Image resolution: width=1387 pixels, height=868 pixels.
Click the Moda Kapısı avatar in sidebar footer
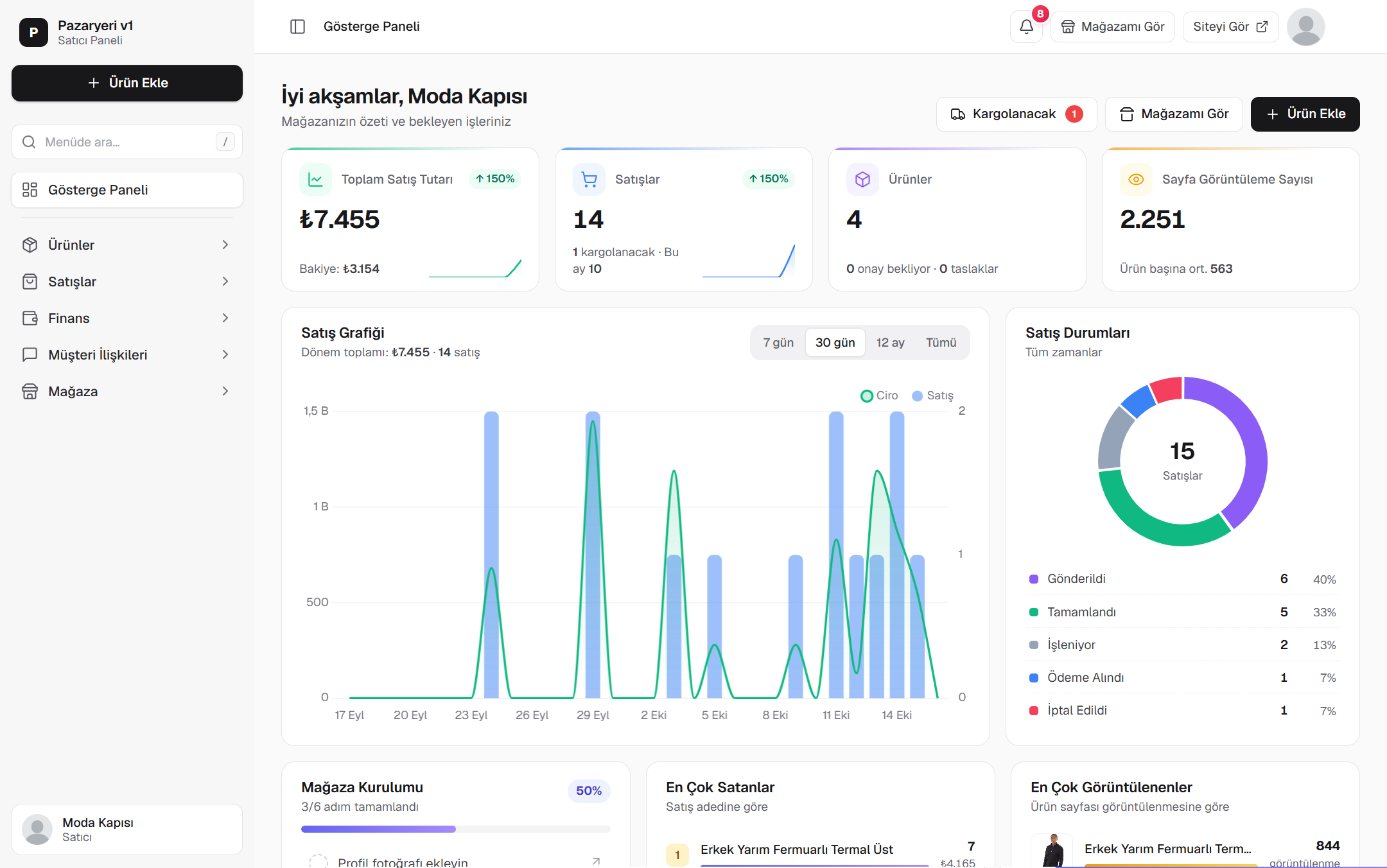[37, 829]
